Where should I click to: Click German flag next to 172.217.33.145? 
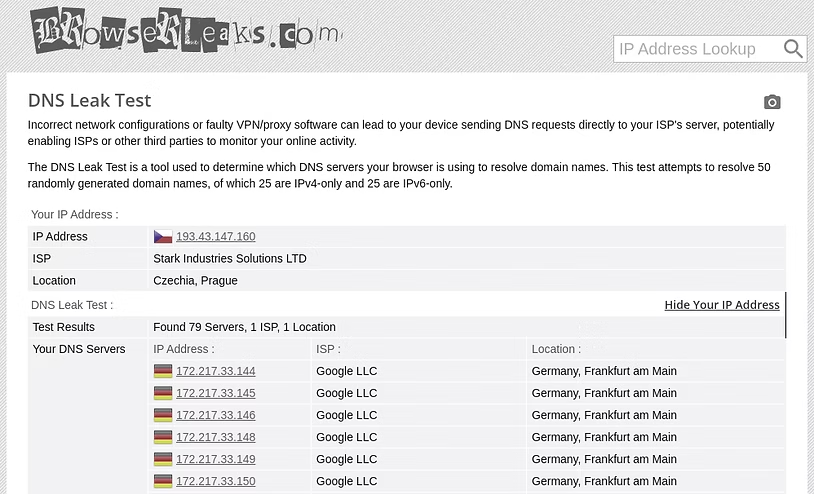click(x=163, y=393)
